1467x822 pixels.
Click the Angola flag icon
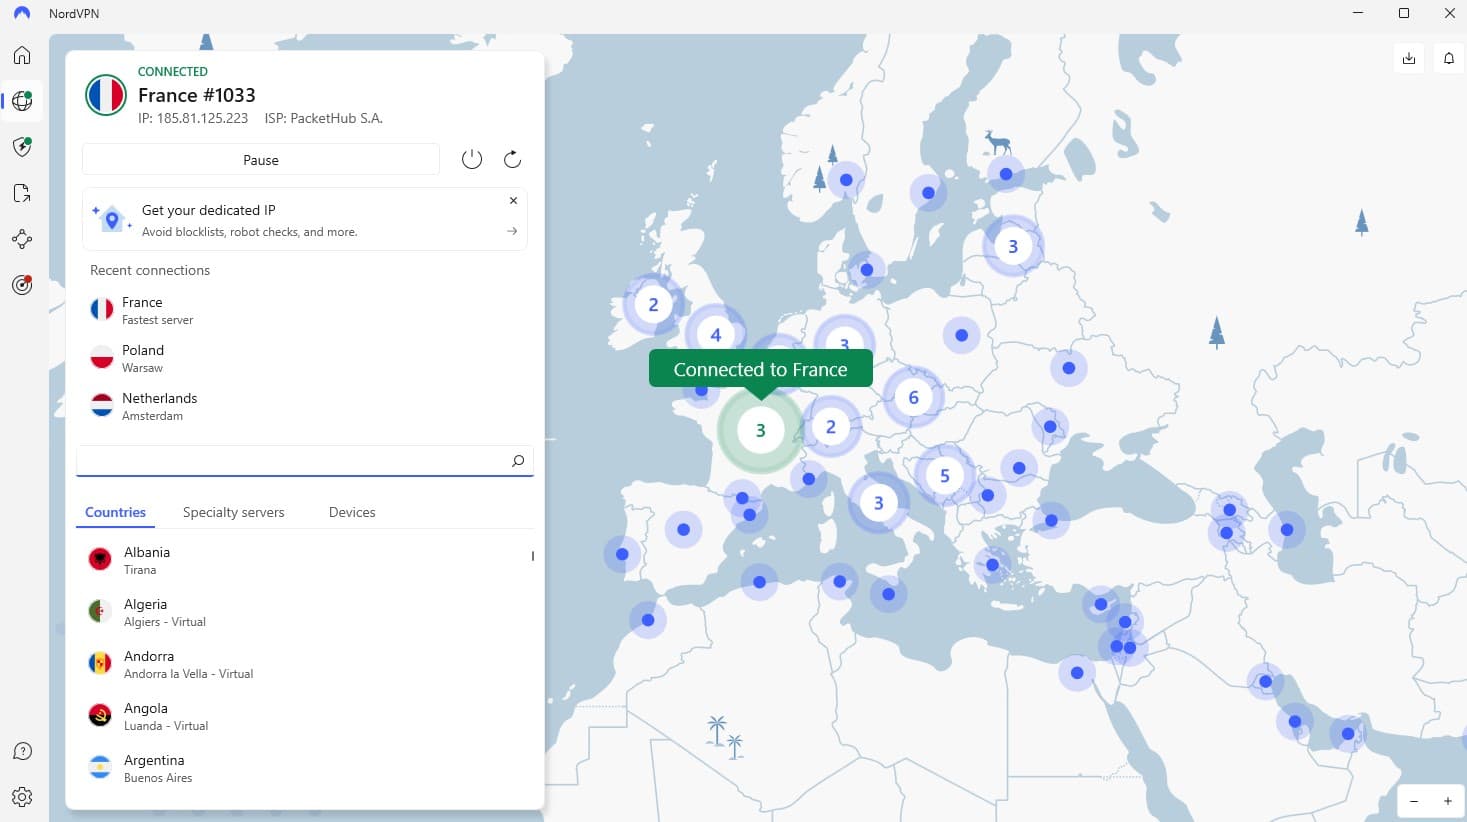[x=100, y=715]
